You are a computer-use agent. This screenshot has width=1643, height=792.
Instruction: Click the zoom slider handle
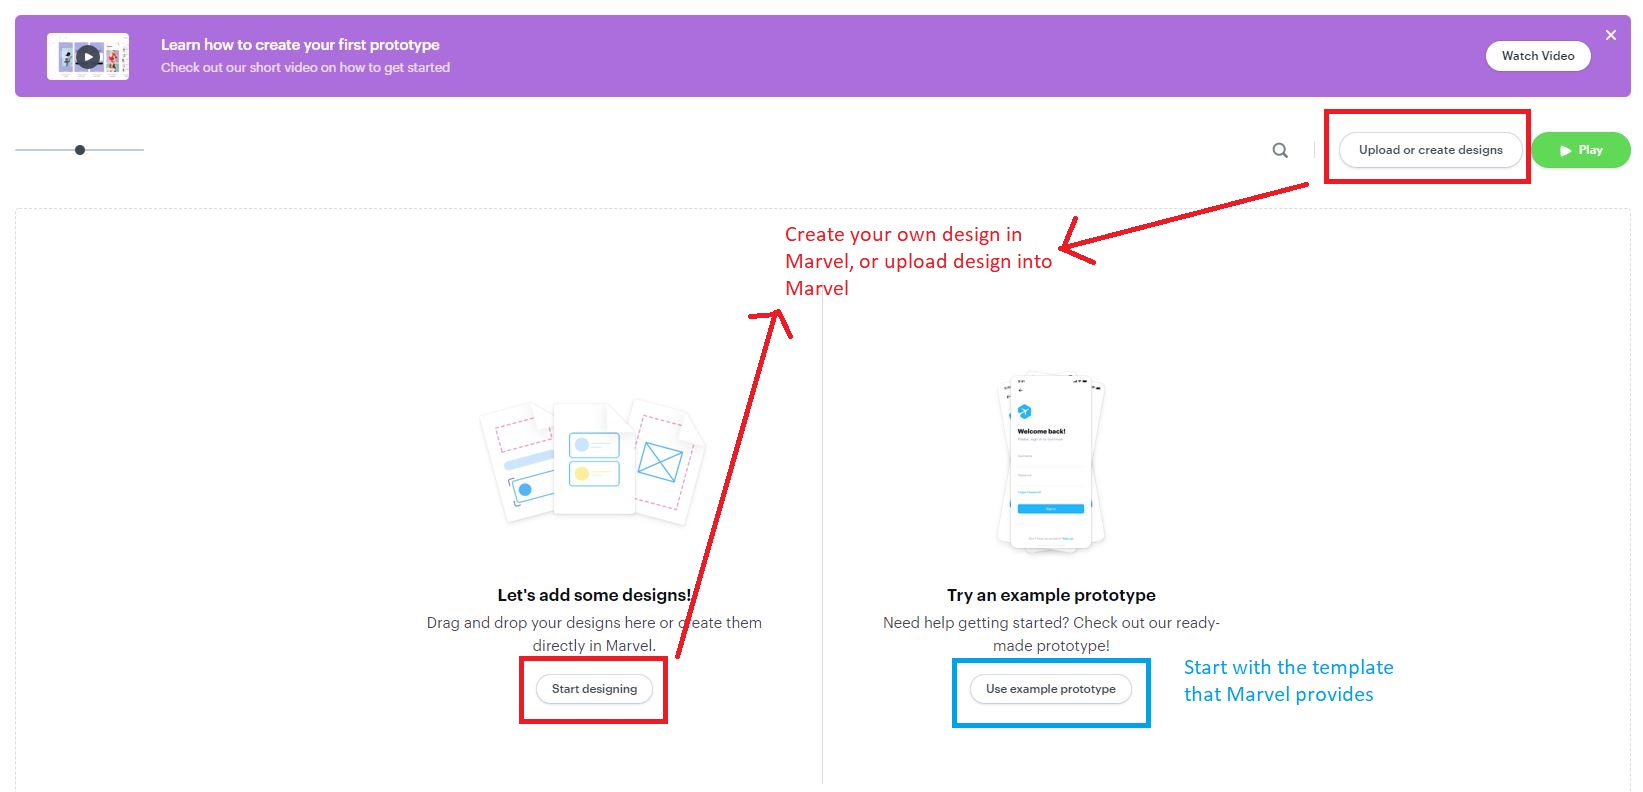(80, 150)
